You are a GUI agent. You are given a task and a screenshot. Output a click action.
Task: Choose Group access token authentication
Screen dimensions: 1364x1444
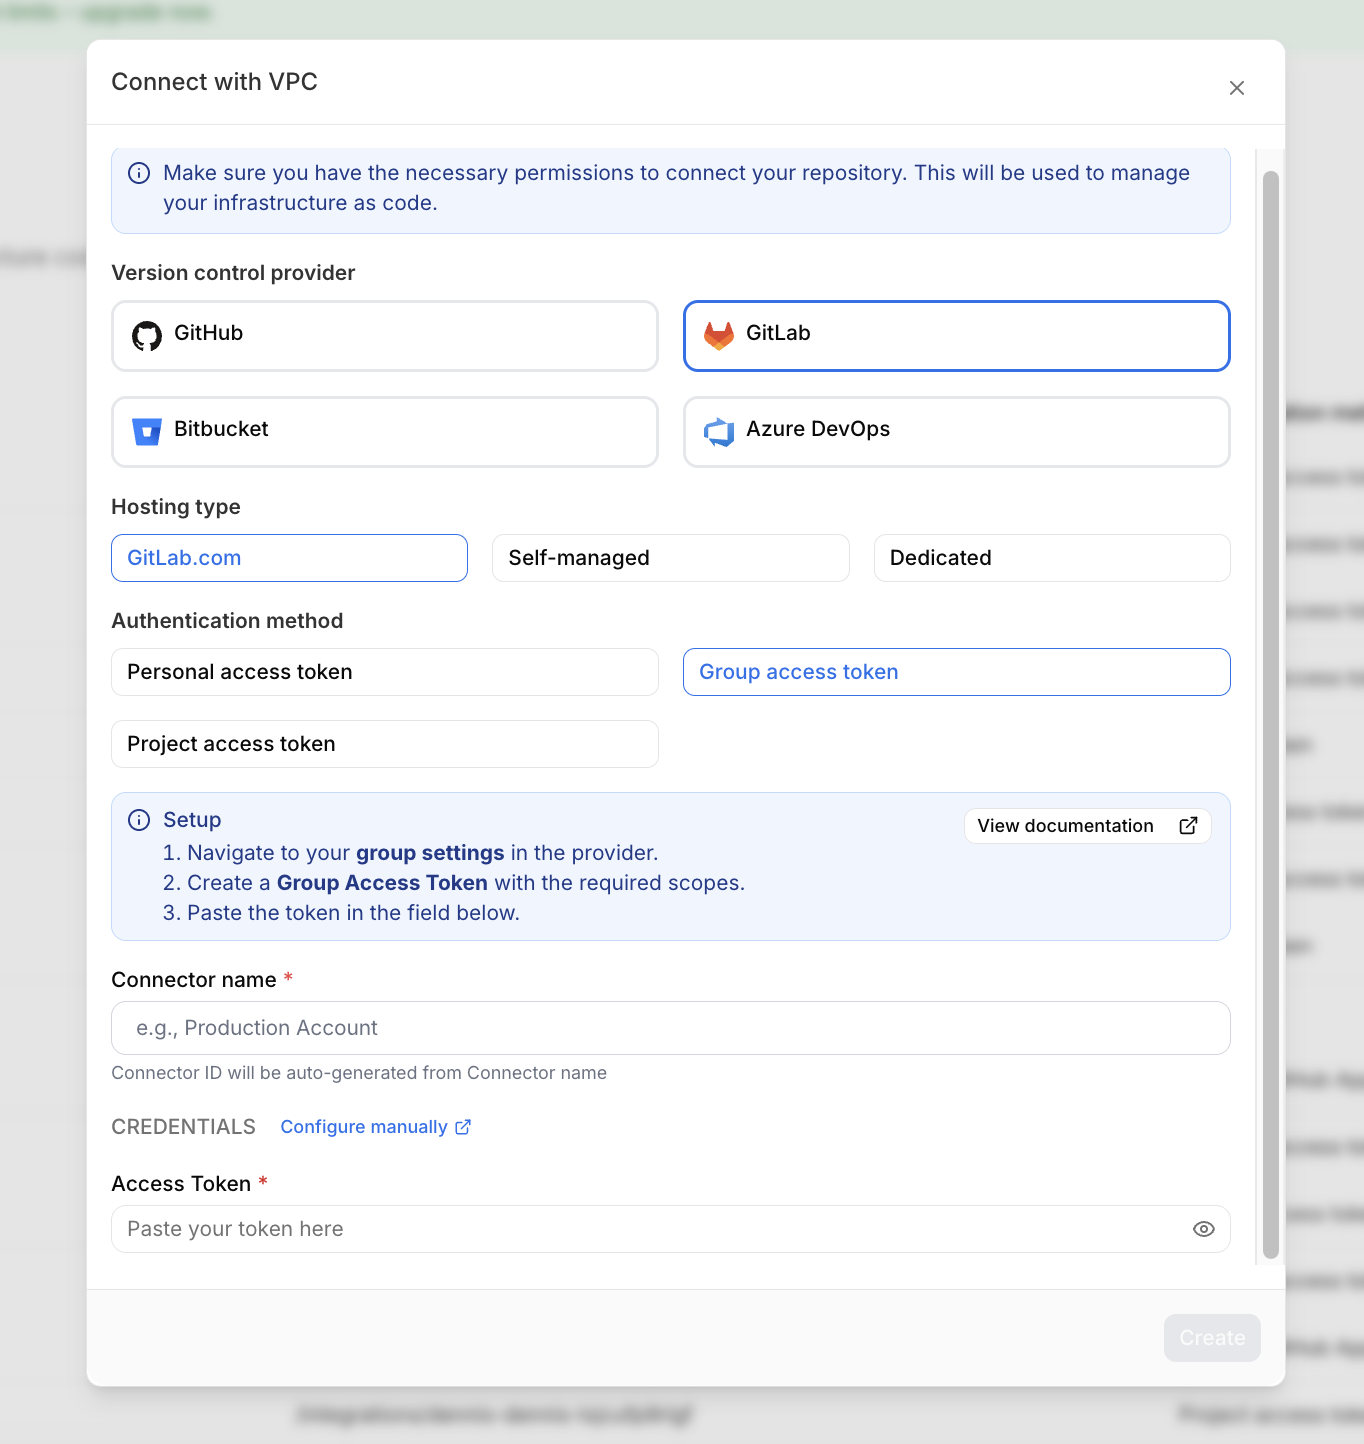click(x=957, y=672)
